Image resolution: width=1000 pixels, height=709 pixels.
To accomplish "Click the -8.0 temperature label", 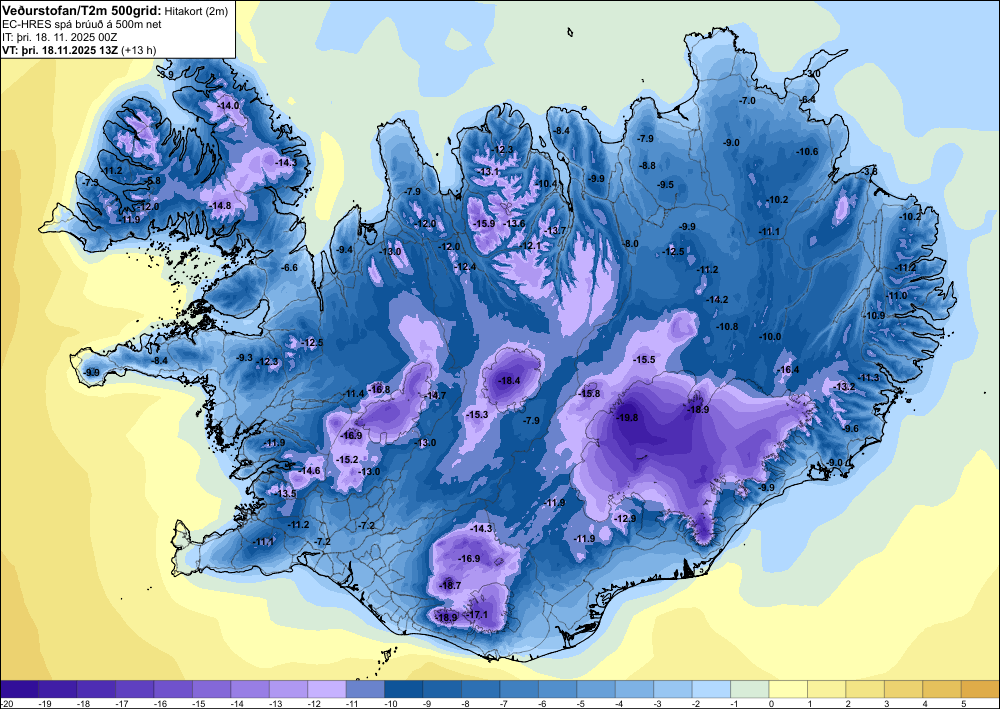I will pos(630,244).
